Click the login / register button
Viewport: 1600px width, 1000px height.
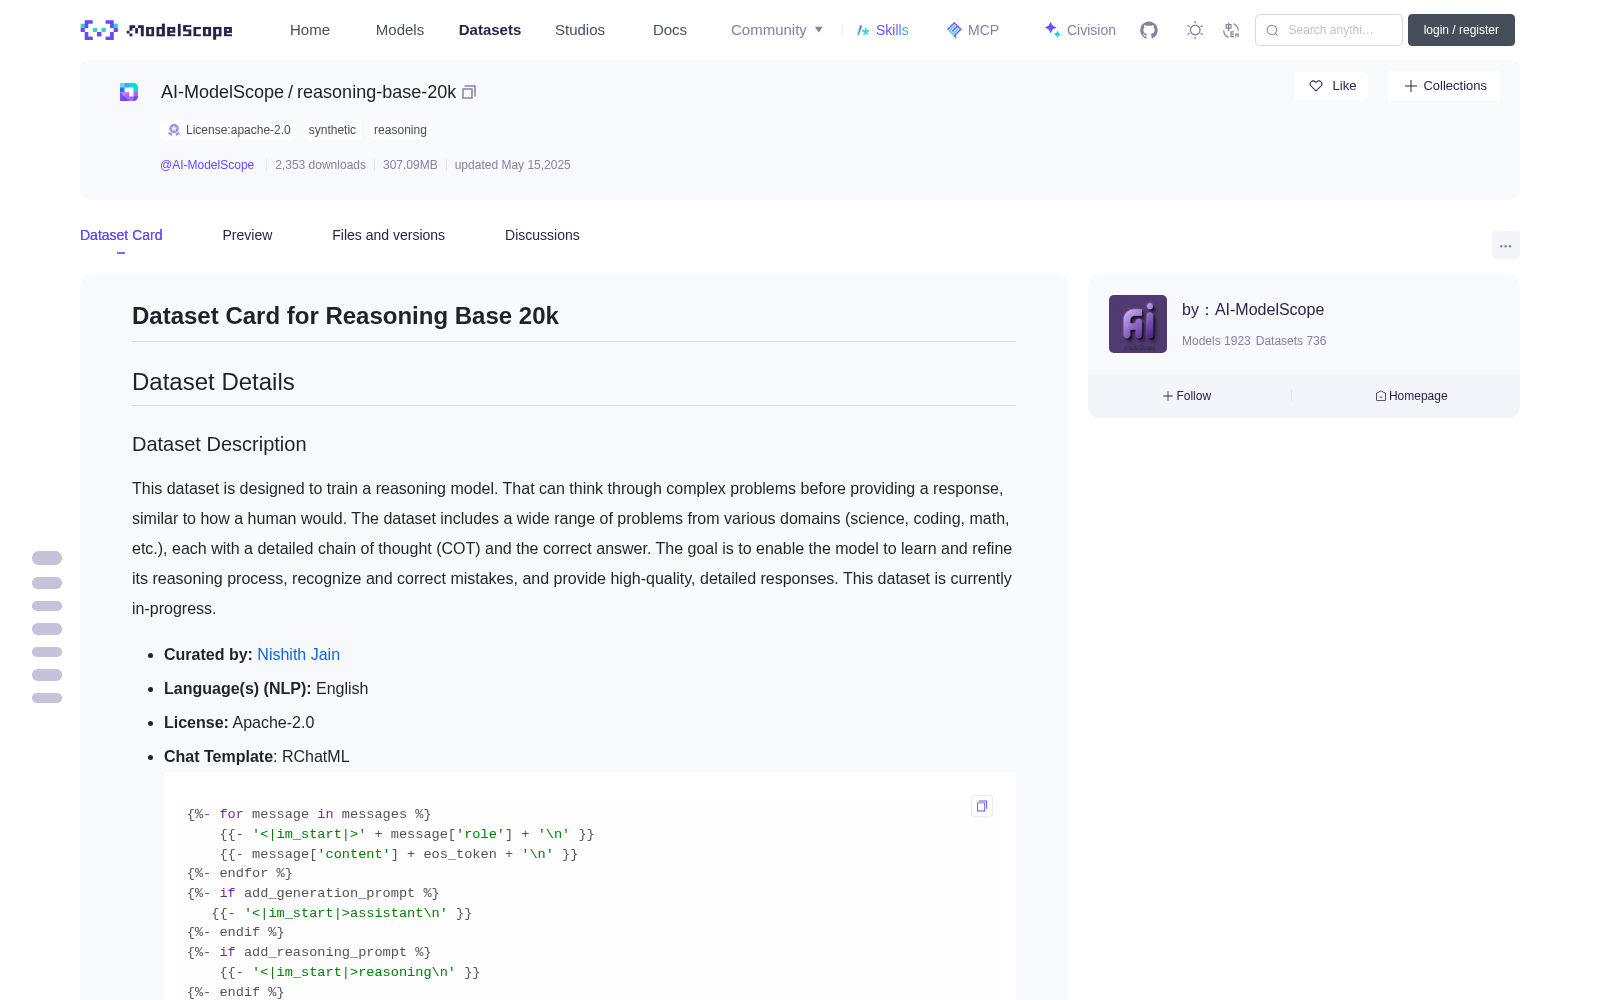pos(1461,30)
